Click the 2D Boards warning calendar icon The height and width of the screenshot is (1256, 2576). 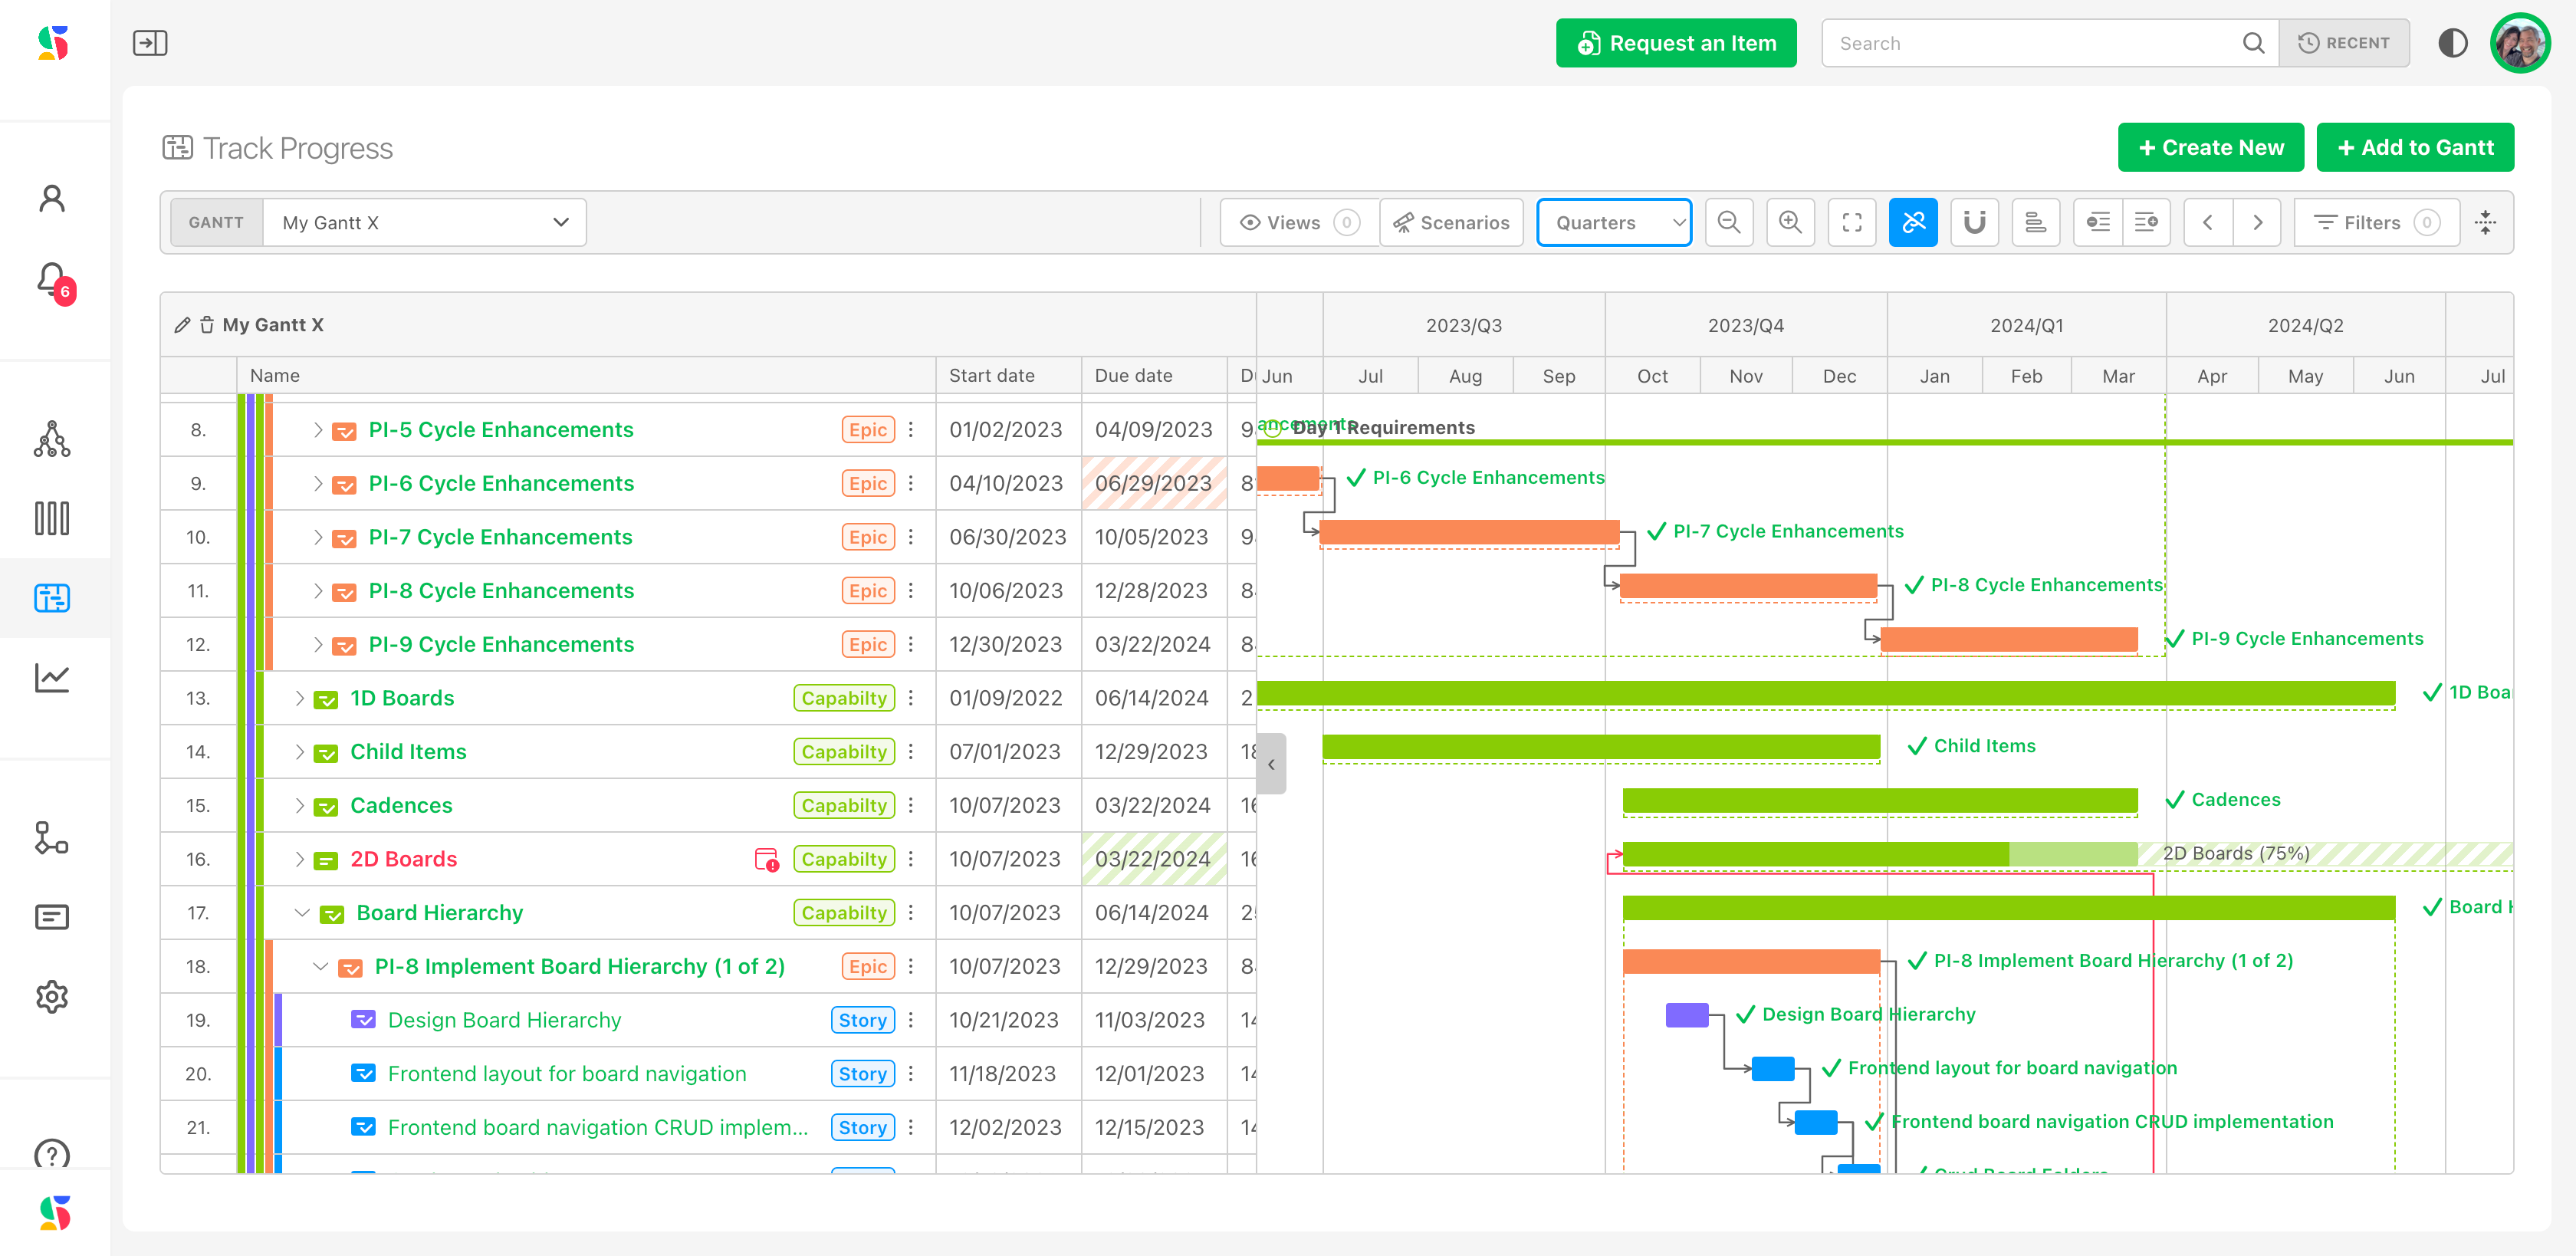[766, 859]
